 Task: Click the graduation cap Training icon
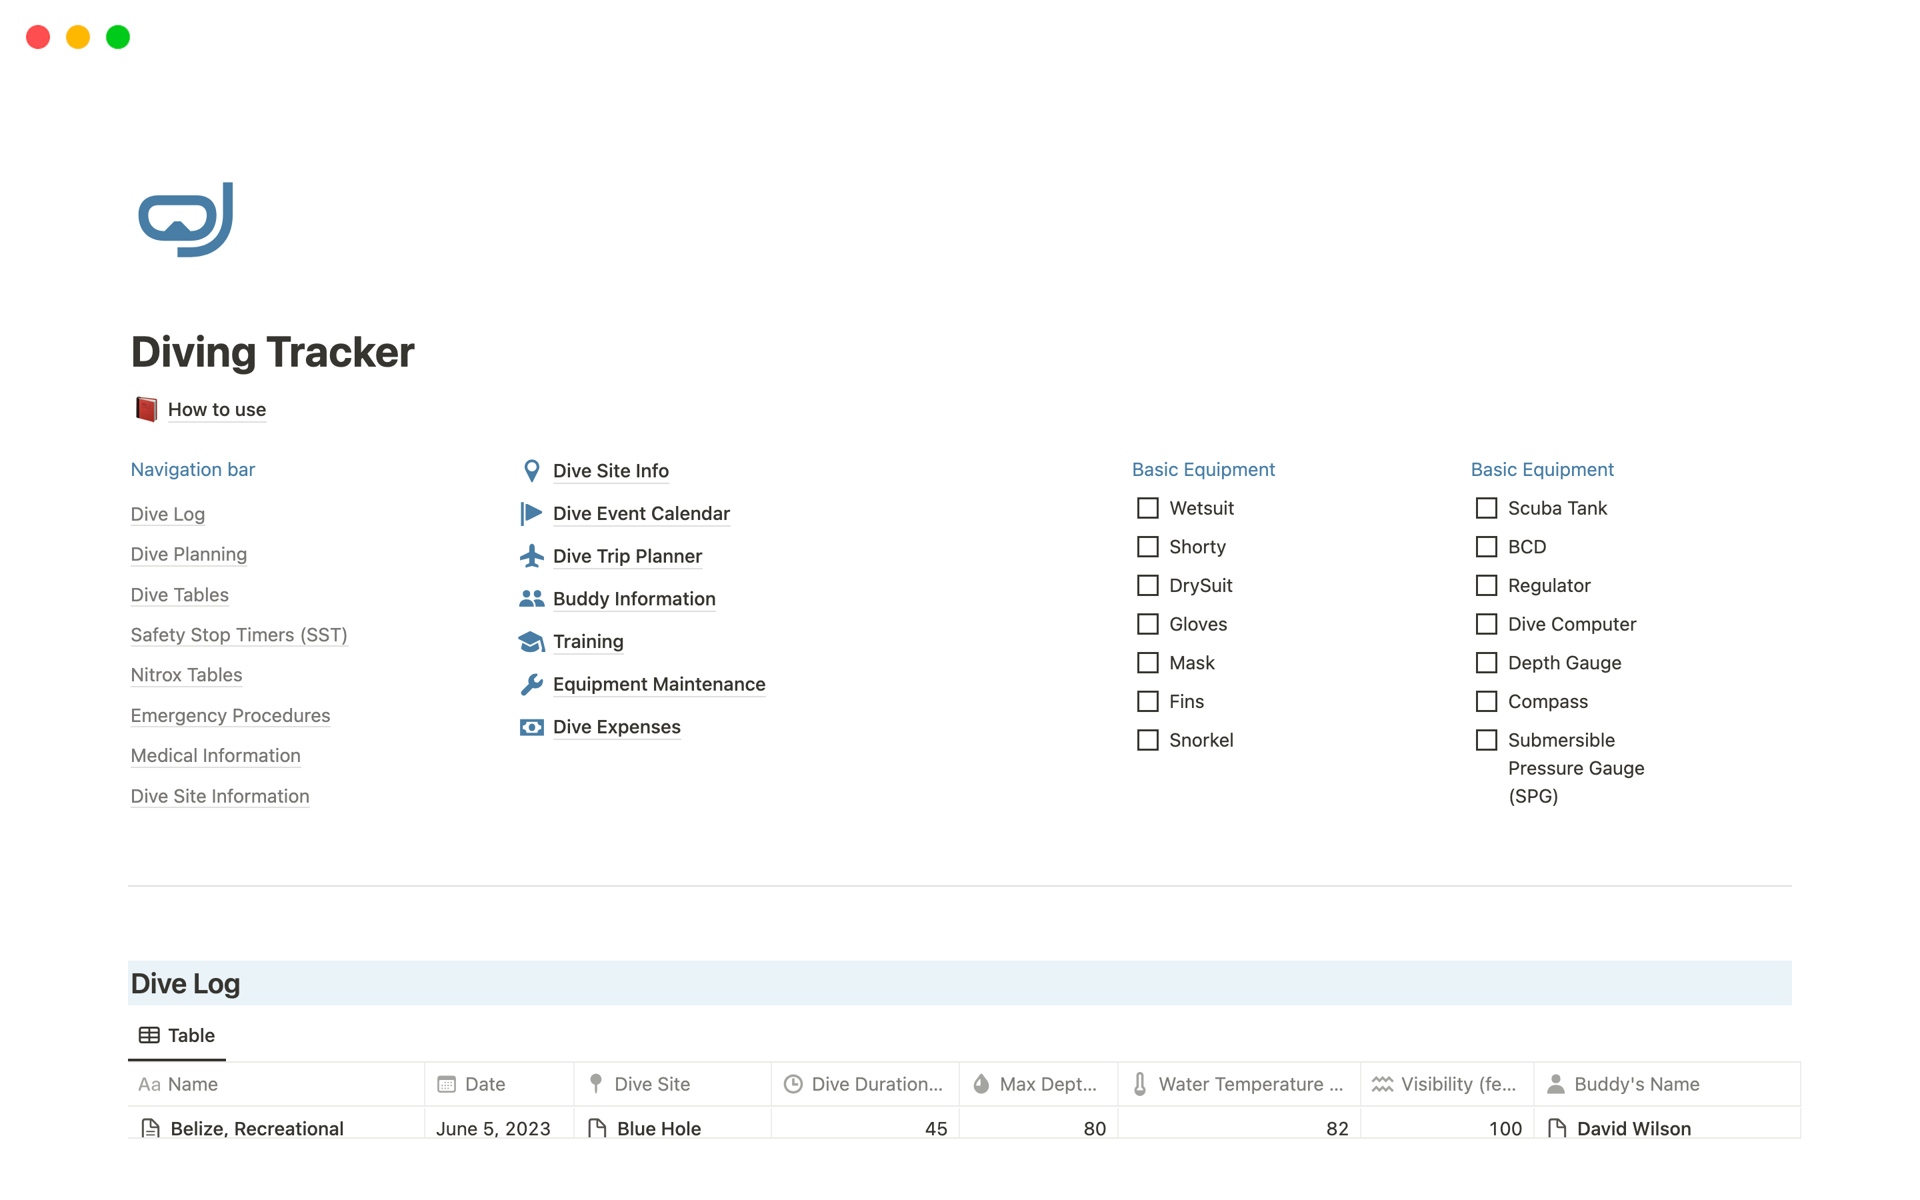[x=531, y=642]
